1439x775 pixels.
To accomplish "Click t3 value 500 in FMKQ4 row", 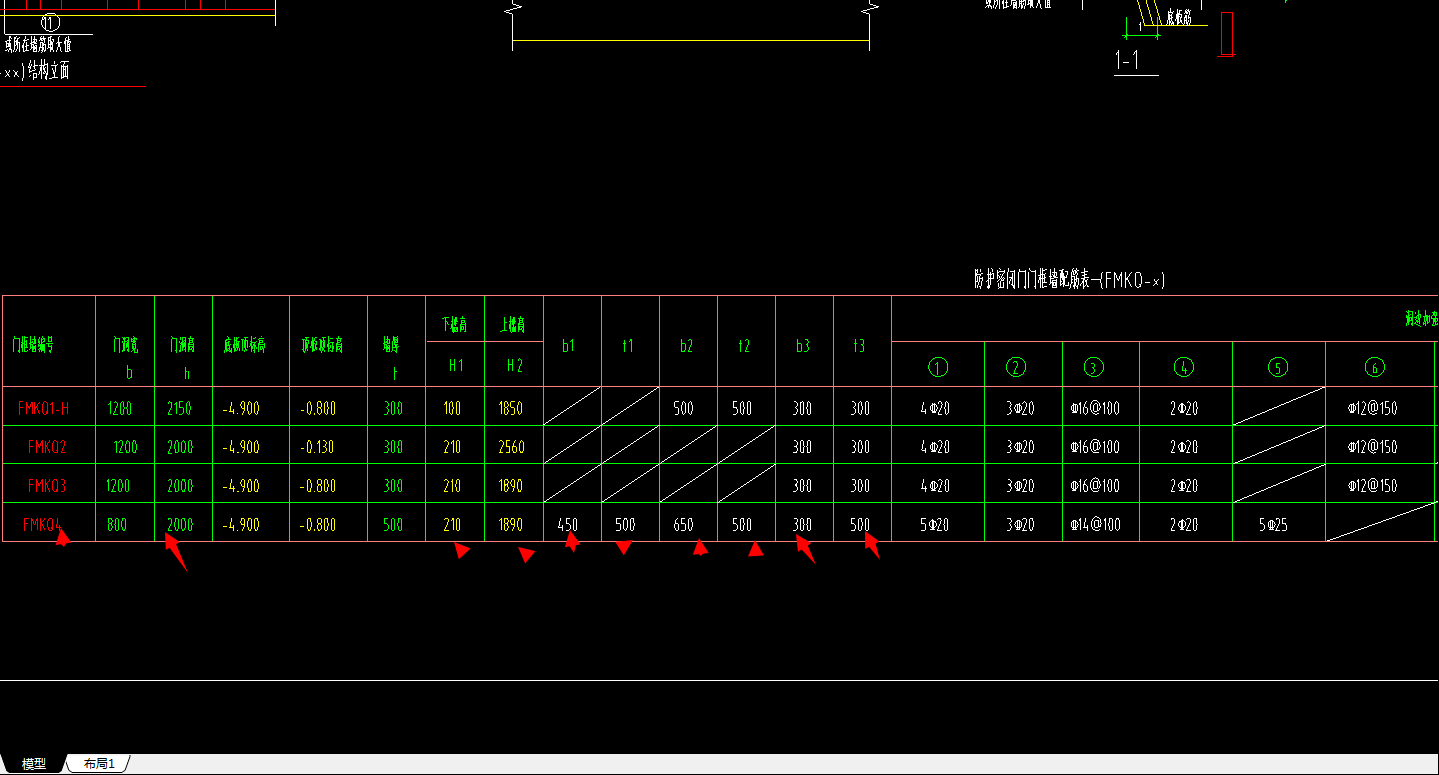I will click(860, 524).
